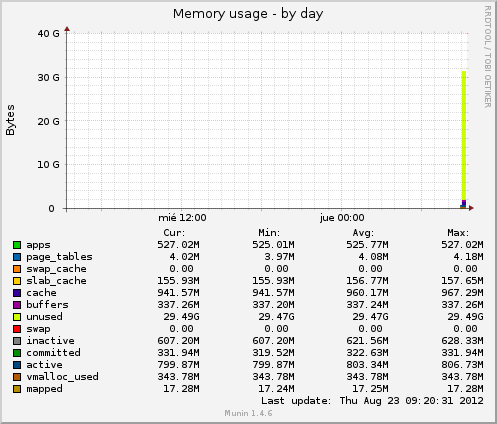Click the swap_cache legend color swatch
497x424 pixels.
pos(17,269)
